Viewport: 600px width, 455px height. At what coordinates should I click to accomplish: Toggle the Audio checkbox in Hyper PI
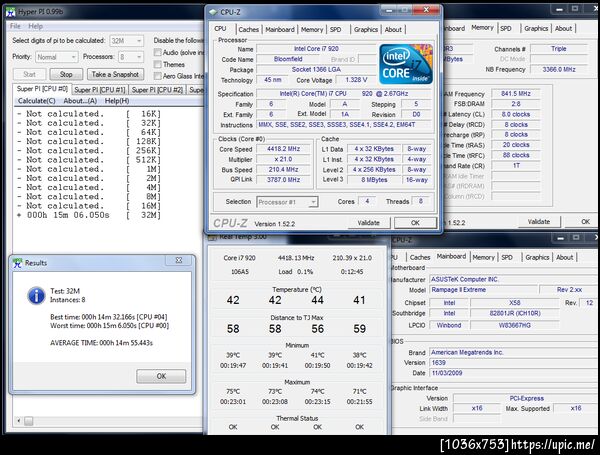tap(157, 52)
